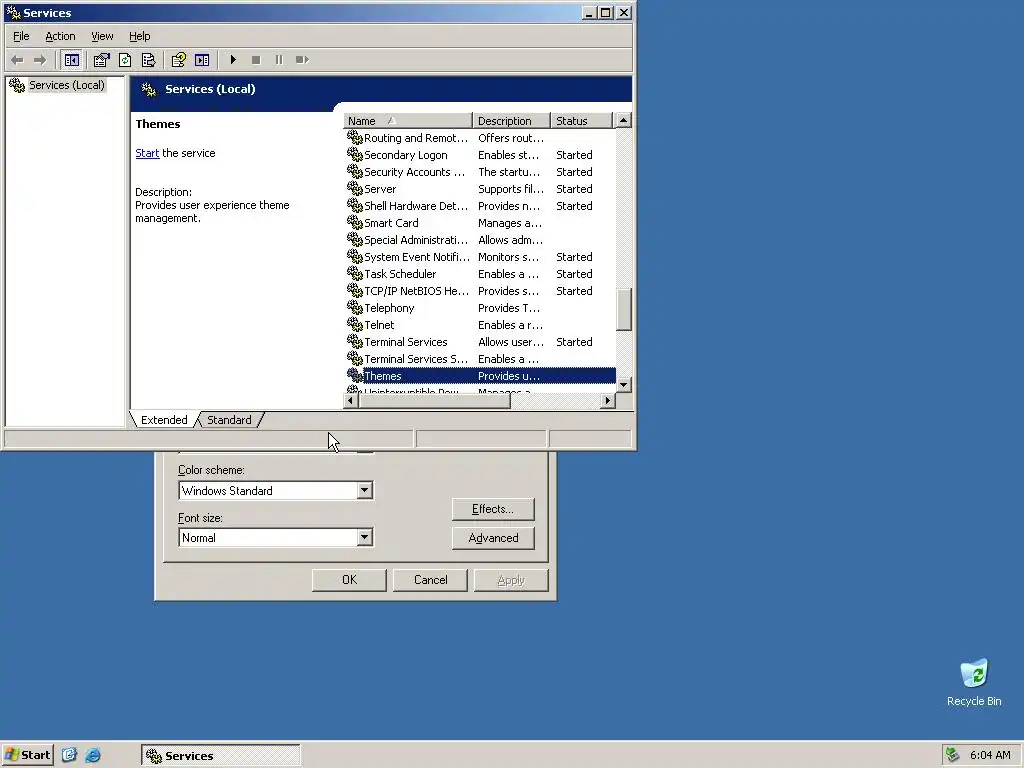This screenshot has width=1024, height=768.
Task: Click the services list scroll down arrow
Action: 624,385
